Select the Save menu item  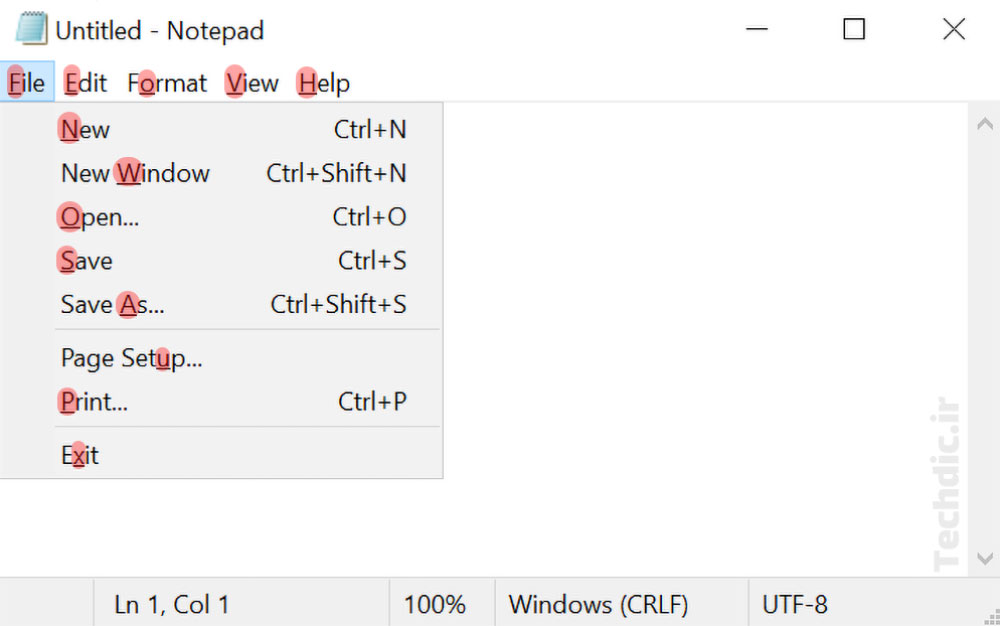click(x=87, y=261)
